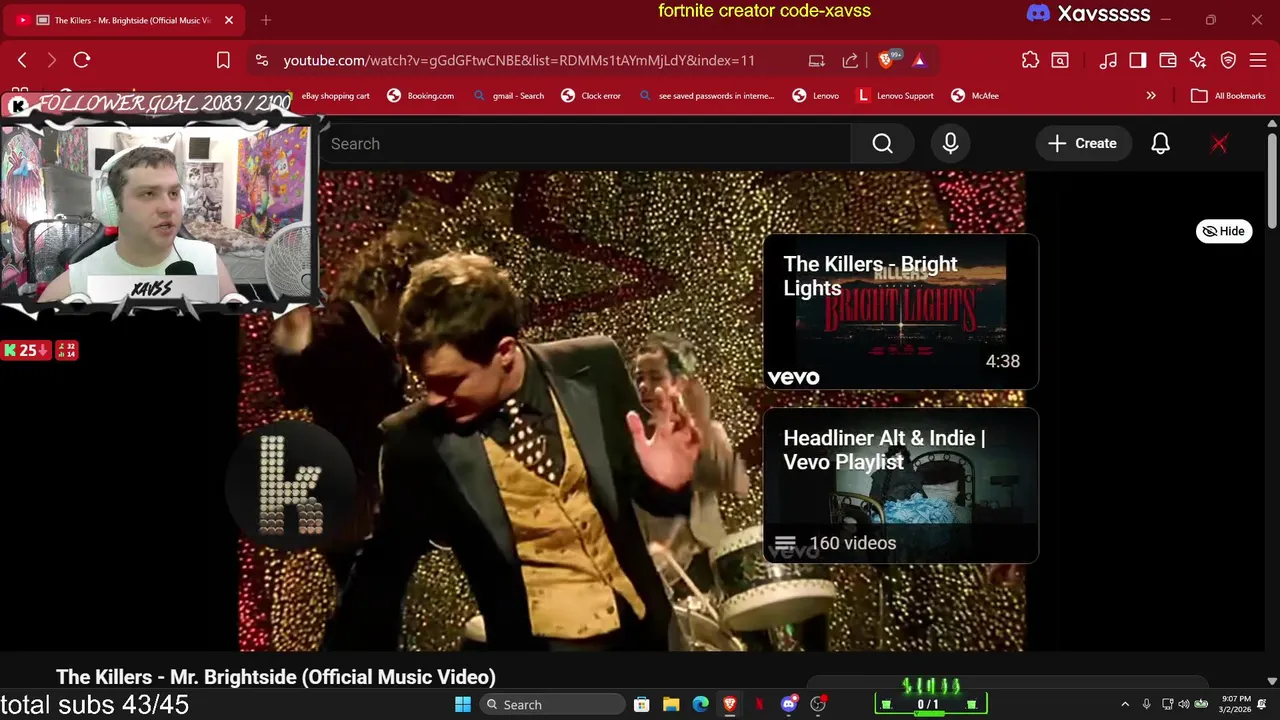Click the Killers 'k' channel logo overlay
This screenshot has height=720, width=1280.
291,485
